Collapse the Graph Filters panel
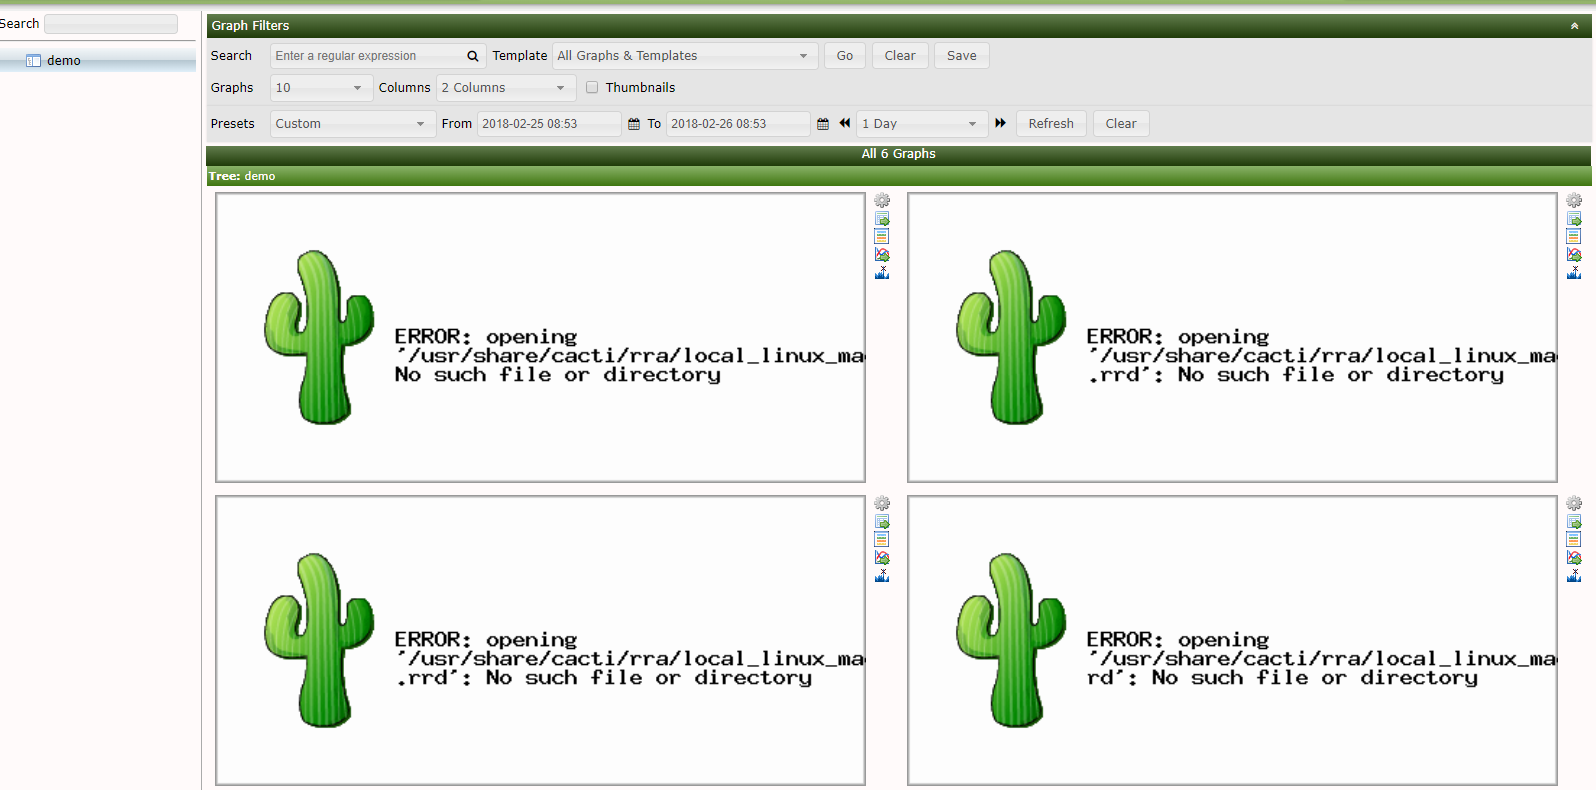The width and height of the screenshot is (1596, 790). pos(1575,26)
